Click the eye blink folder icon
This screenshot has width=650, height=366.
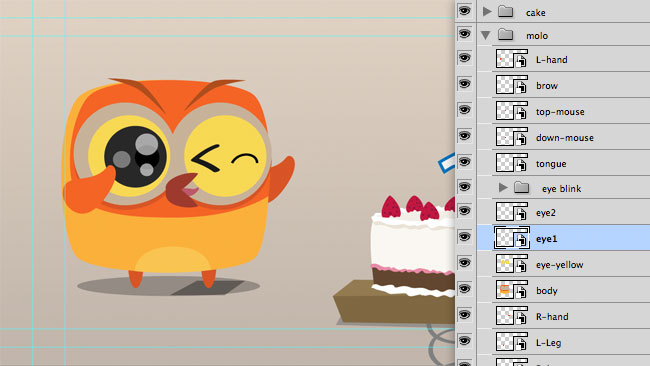(521, 188)
